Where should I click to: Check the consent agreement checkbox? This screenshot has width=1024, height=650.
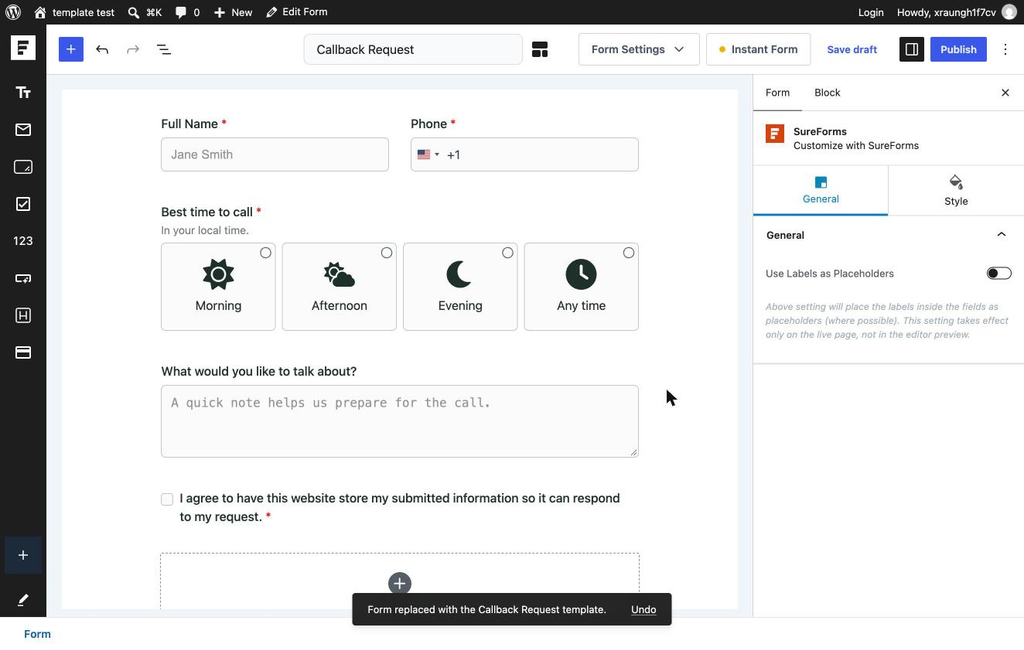[167, 499]
